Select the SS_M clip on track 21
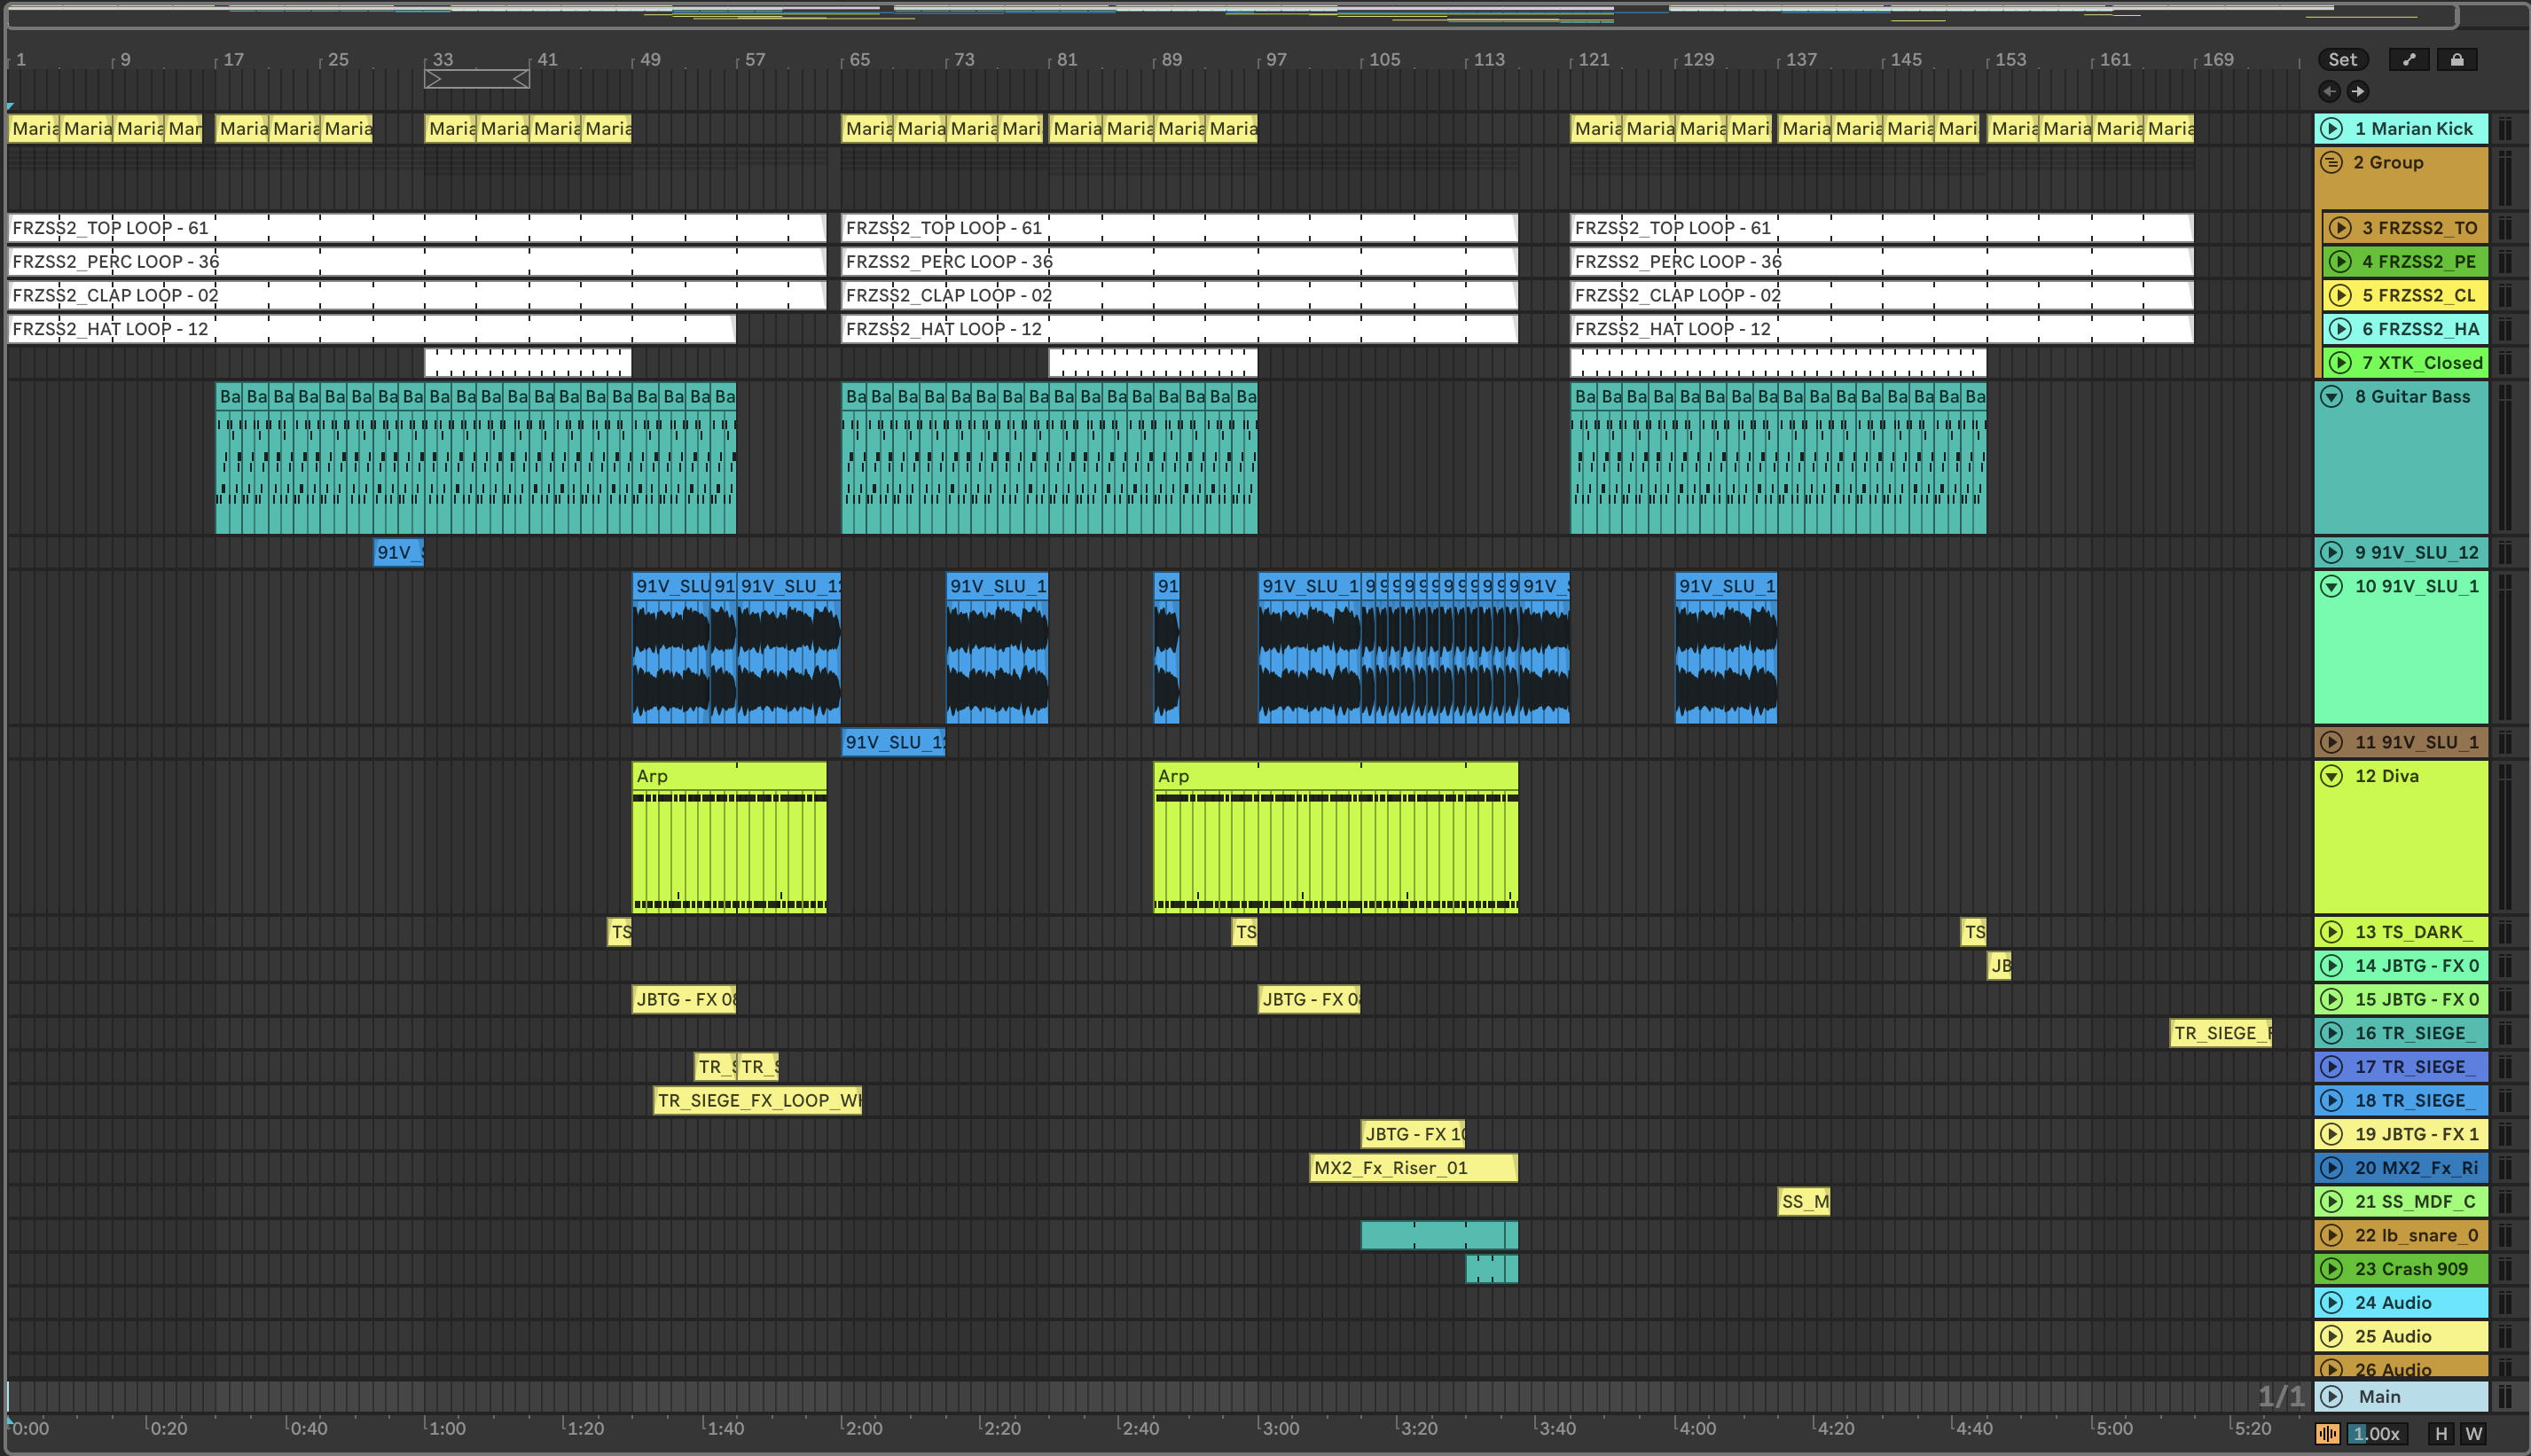2531x1456 pixels. point(1803,1202)
